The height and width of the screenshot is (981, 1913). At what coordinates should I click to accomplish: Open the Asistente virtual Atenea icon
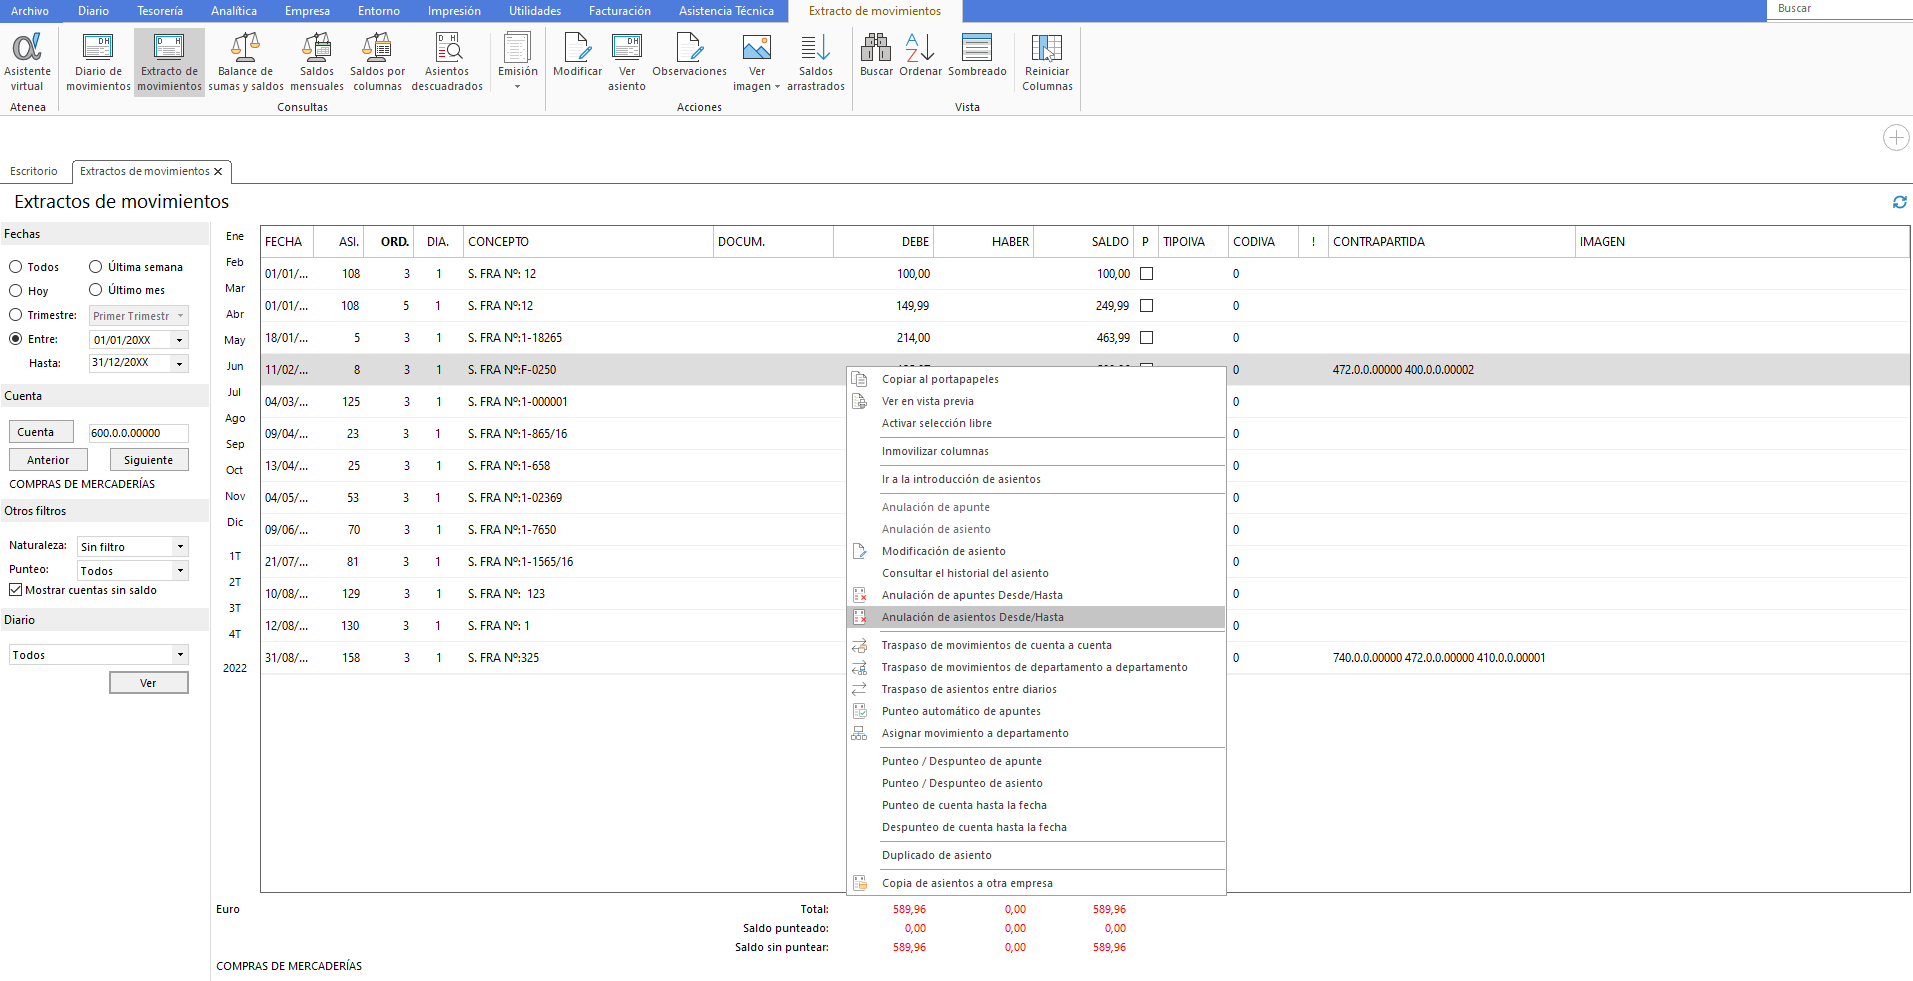[x=27, y=62]
